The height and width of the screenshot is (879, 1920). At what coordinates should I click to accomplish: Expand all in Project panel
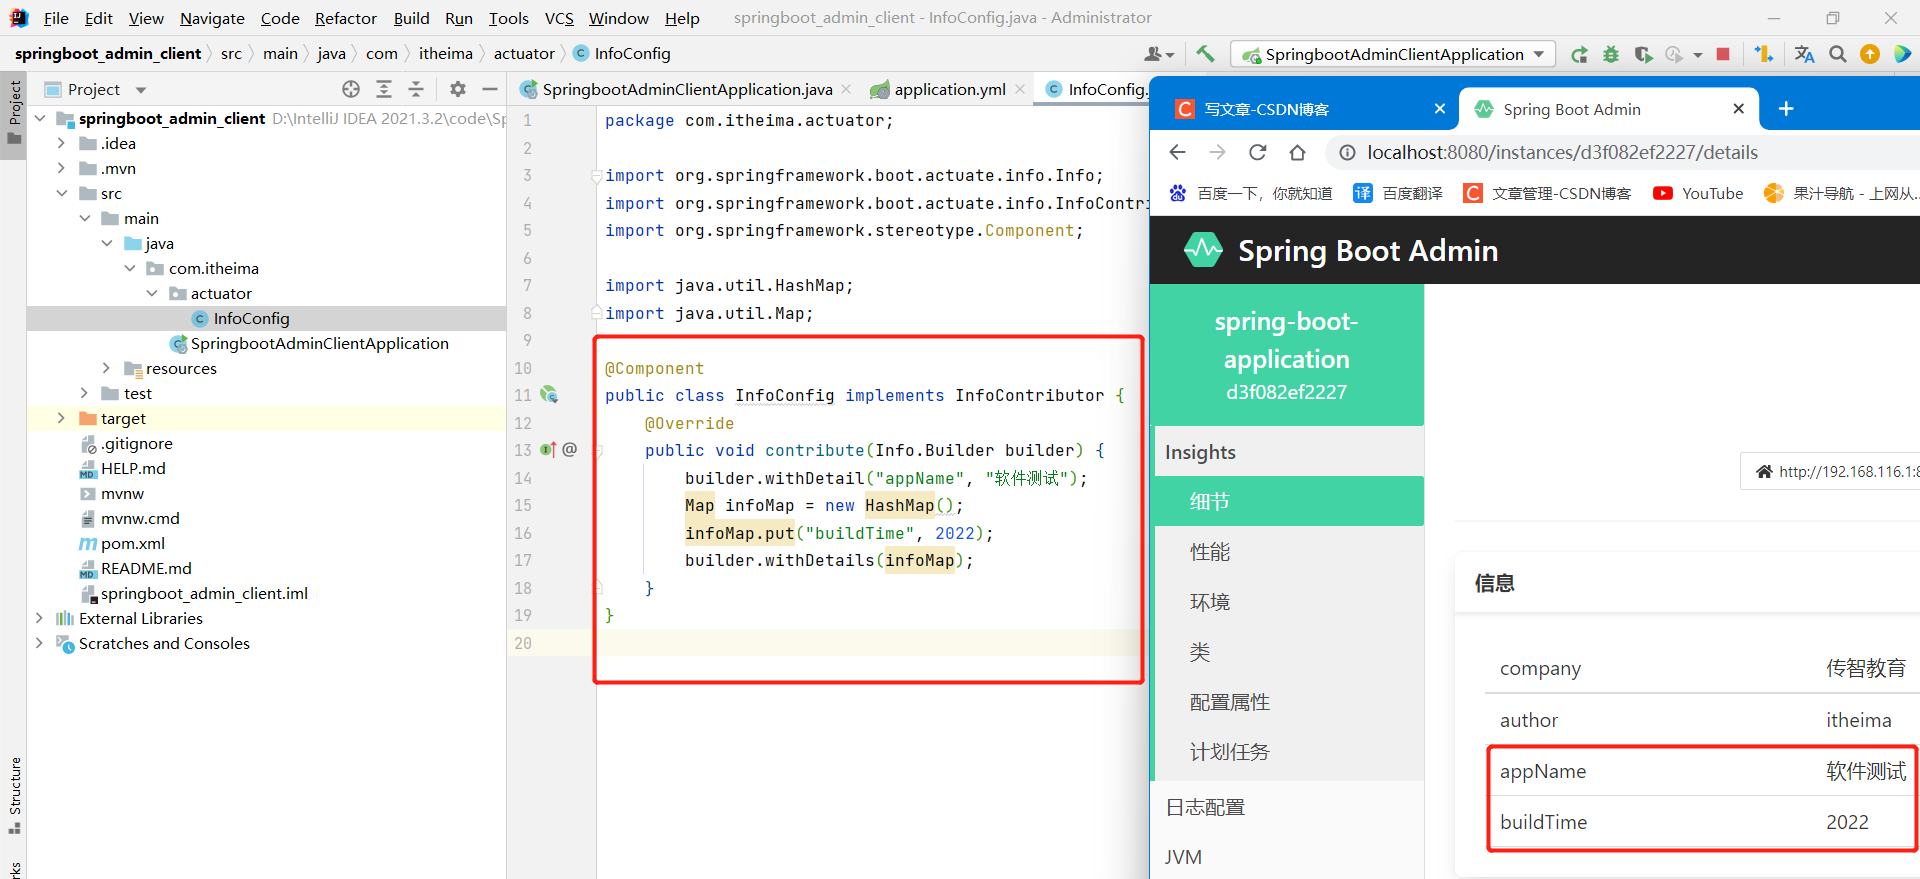pyautogui.click(x=384, y=89)
